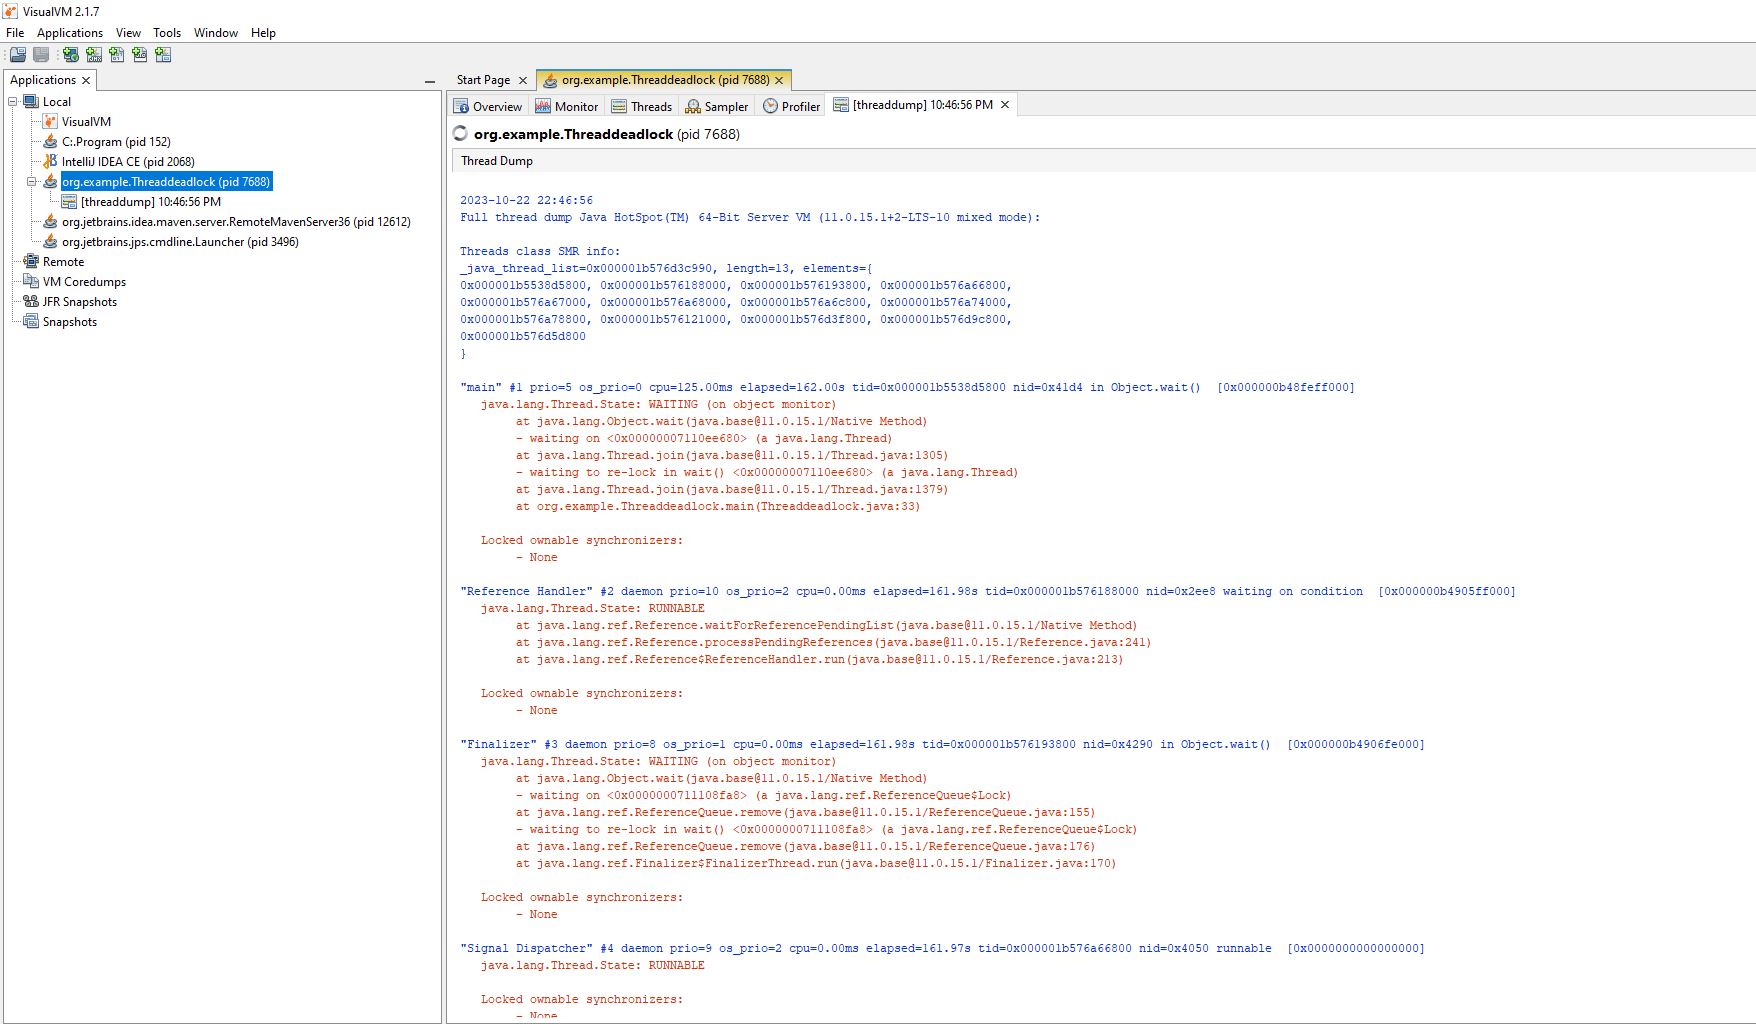Screen dimensions: 1756x1024
Task: Click the Add VM Coredump toolbar icon
Action: click(x=117, y=55)
